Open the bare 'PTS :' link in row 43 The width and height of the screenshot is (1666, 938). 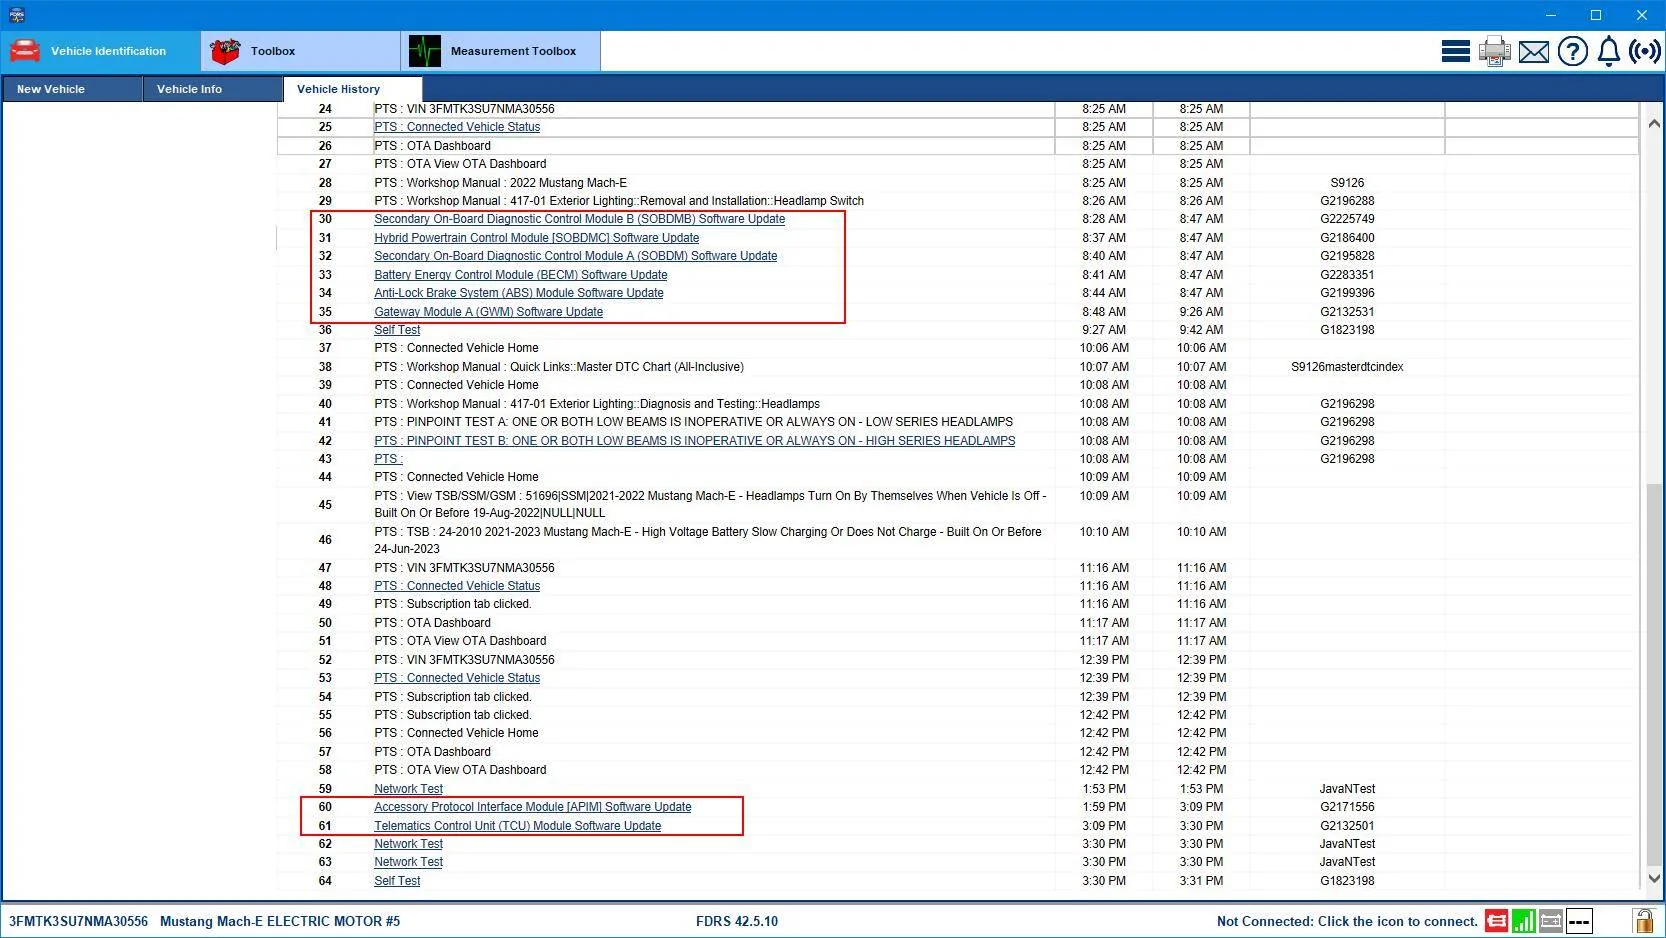coord(388,459)
